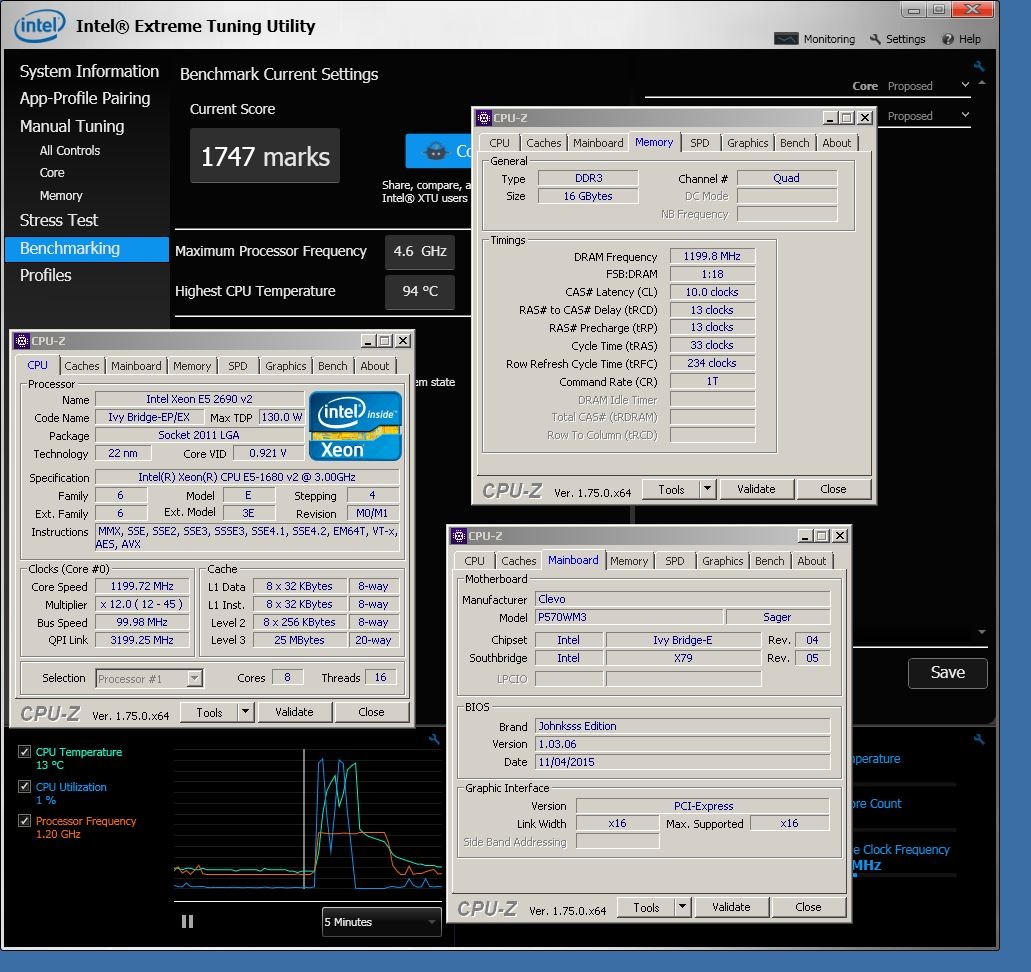Click the Intel Xeon inside badge

click(355, 426)
